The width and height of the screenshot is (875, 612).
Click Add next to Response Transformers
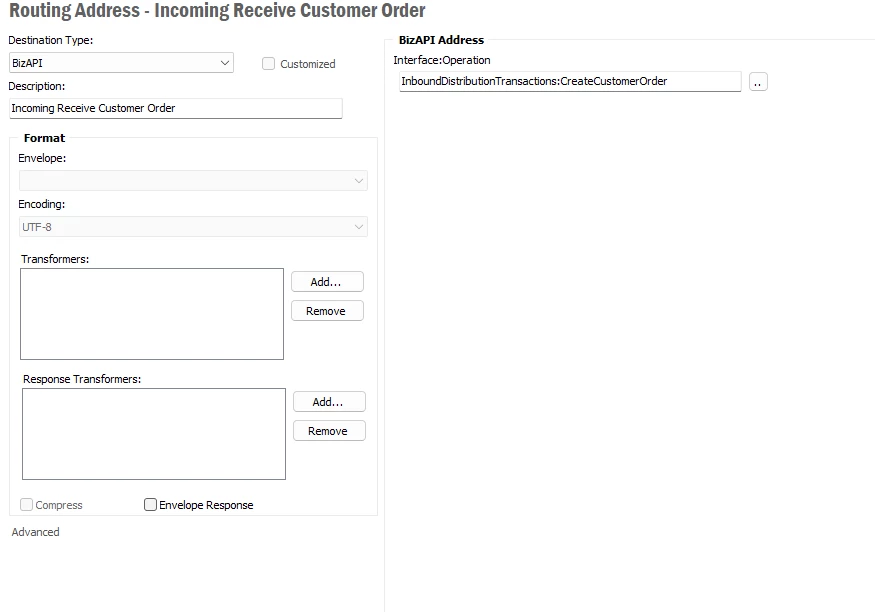click(x=329, y=402)
